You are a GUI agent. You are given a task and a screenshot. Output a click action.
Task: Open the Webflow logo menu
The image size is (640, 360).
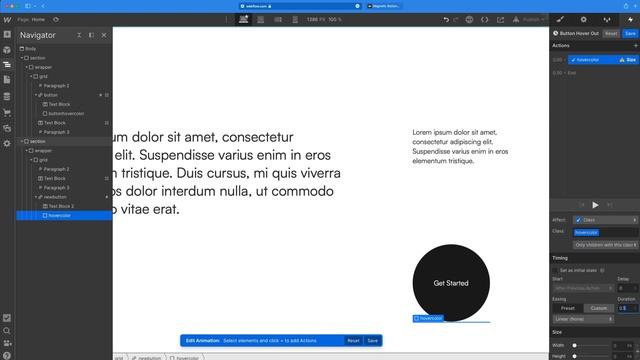click(7, 19)
